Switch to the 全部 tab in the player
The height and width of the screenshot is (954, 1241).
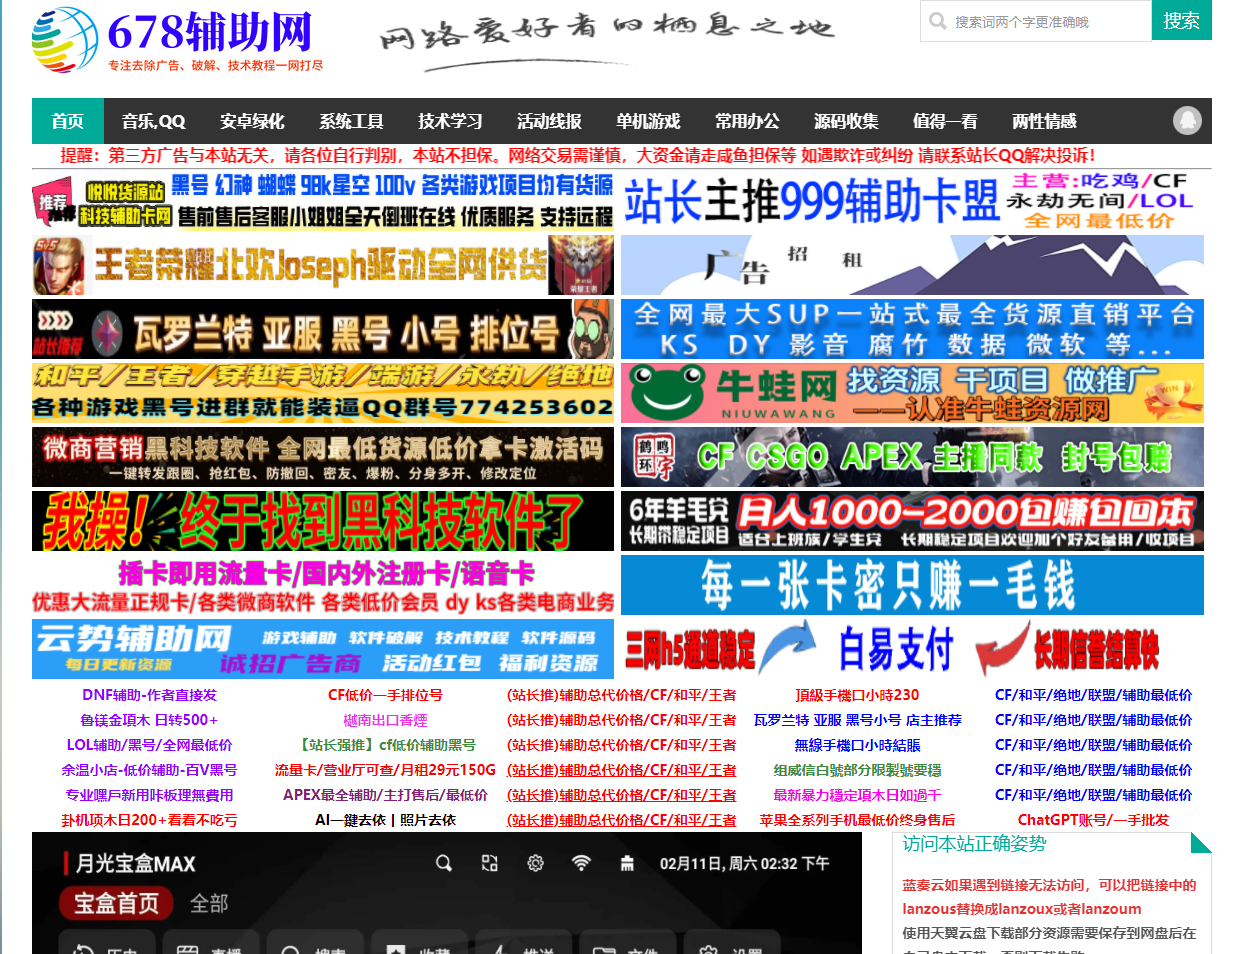point(211,901)
